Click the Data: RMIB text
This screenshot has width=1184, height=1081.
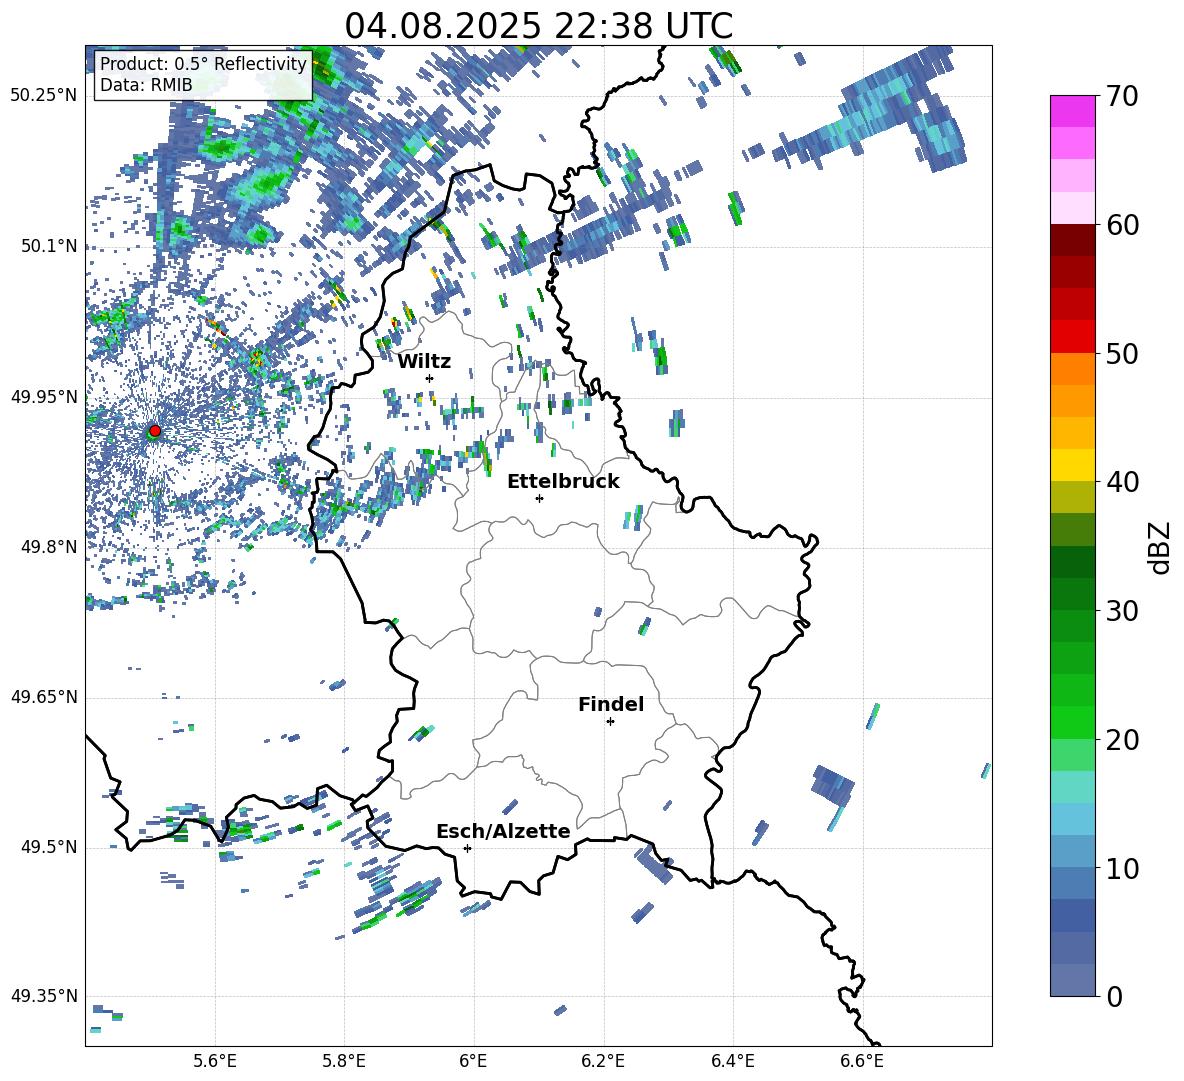coord(146,85)
